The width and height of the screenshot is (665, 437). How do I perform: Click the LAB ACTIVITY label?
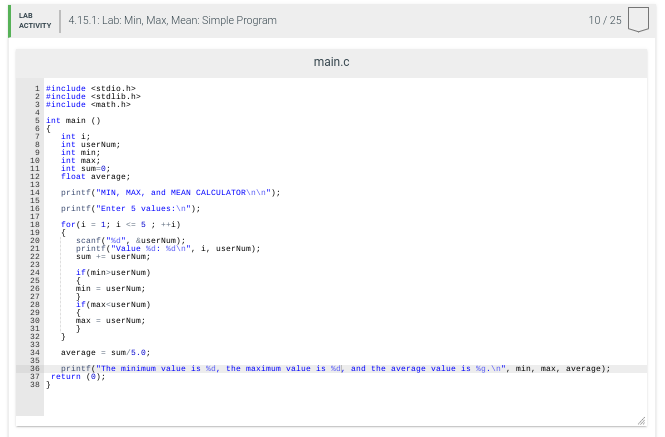35,20
